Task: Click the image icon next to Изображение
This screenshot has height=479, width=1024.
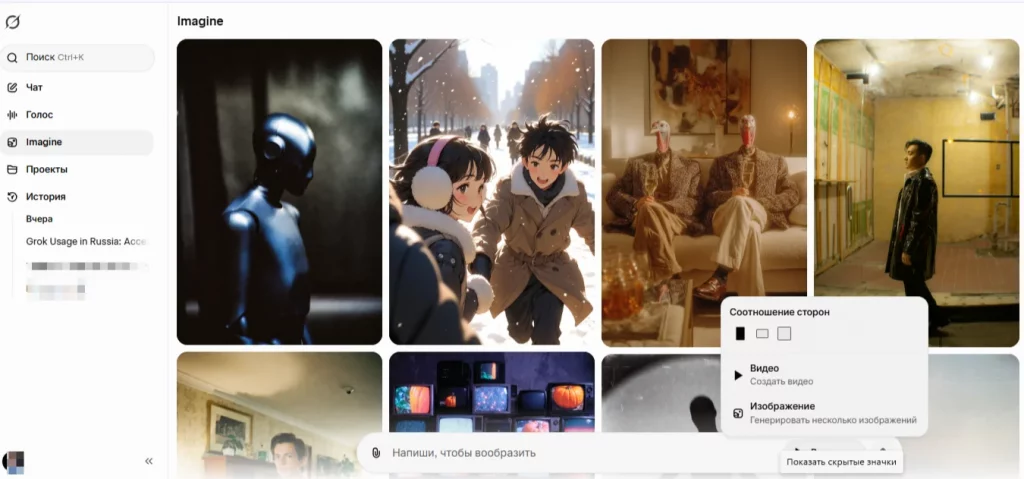Action: 738,413
